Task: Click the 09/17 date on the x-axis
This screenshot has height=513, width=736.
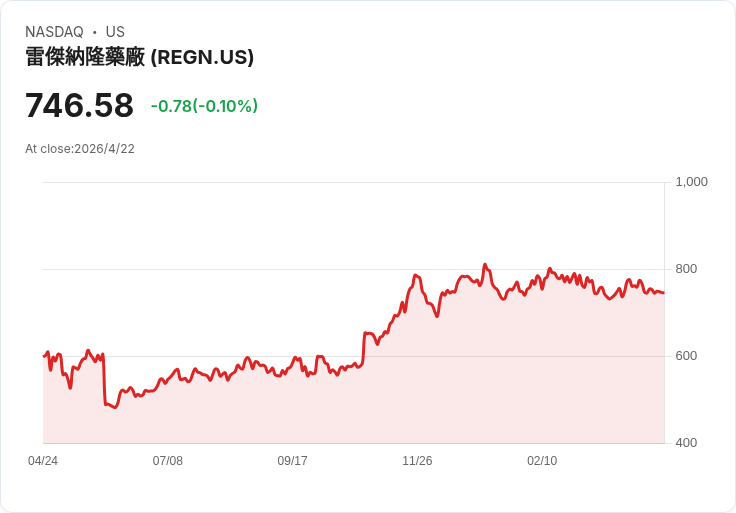Action: click(292, 461)
